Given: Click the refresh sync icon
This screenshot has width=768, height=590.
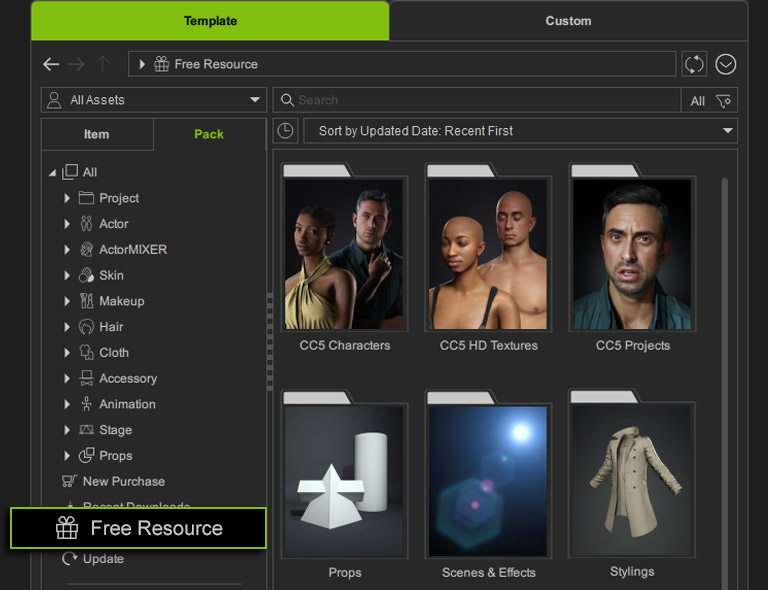Looking at the screenshot, I should (x=694, y=64).
